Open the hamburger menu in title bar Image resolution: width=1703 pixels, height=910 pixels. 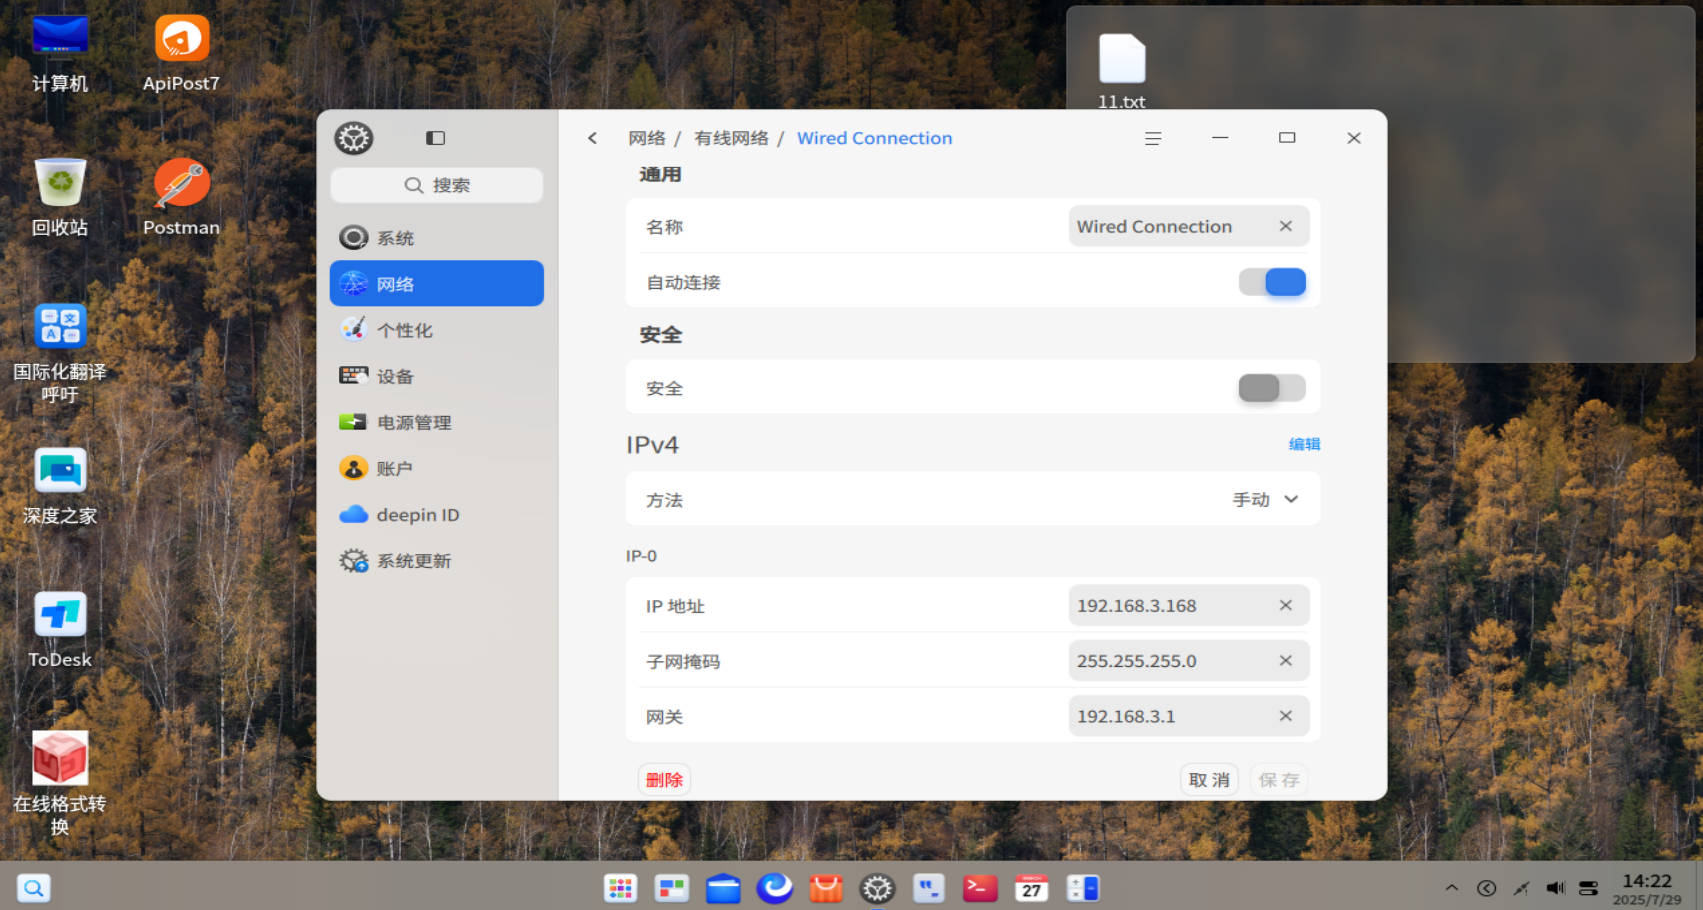[x=1153, y=138]
